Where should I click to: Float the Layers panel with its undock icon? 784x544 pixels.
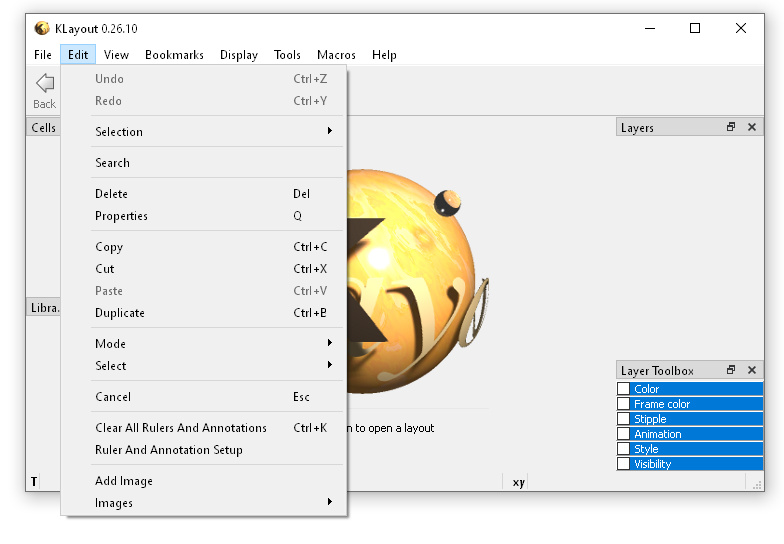(x=730, y=127)
